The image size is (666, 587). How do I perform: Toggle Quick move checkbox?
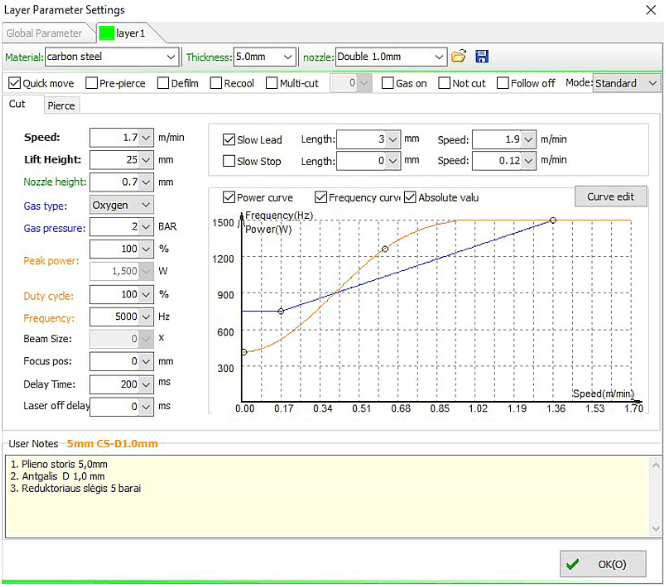click(14, 83)
